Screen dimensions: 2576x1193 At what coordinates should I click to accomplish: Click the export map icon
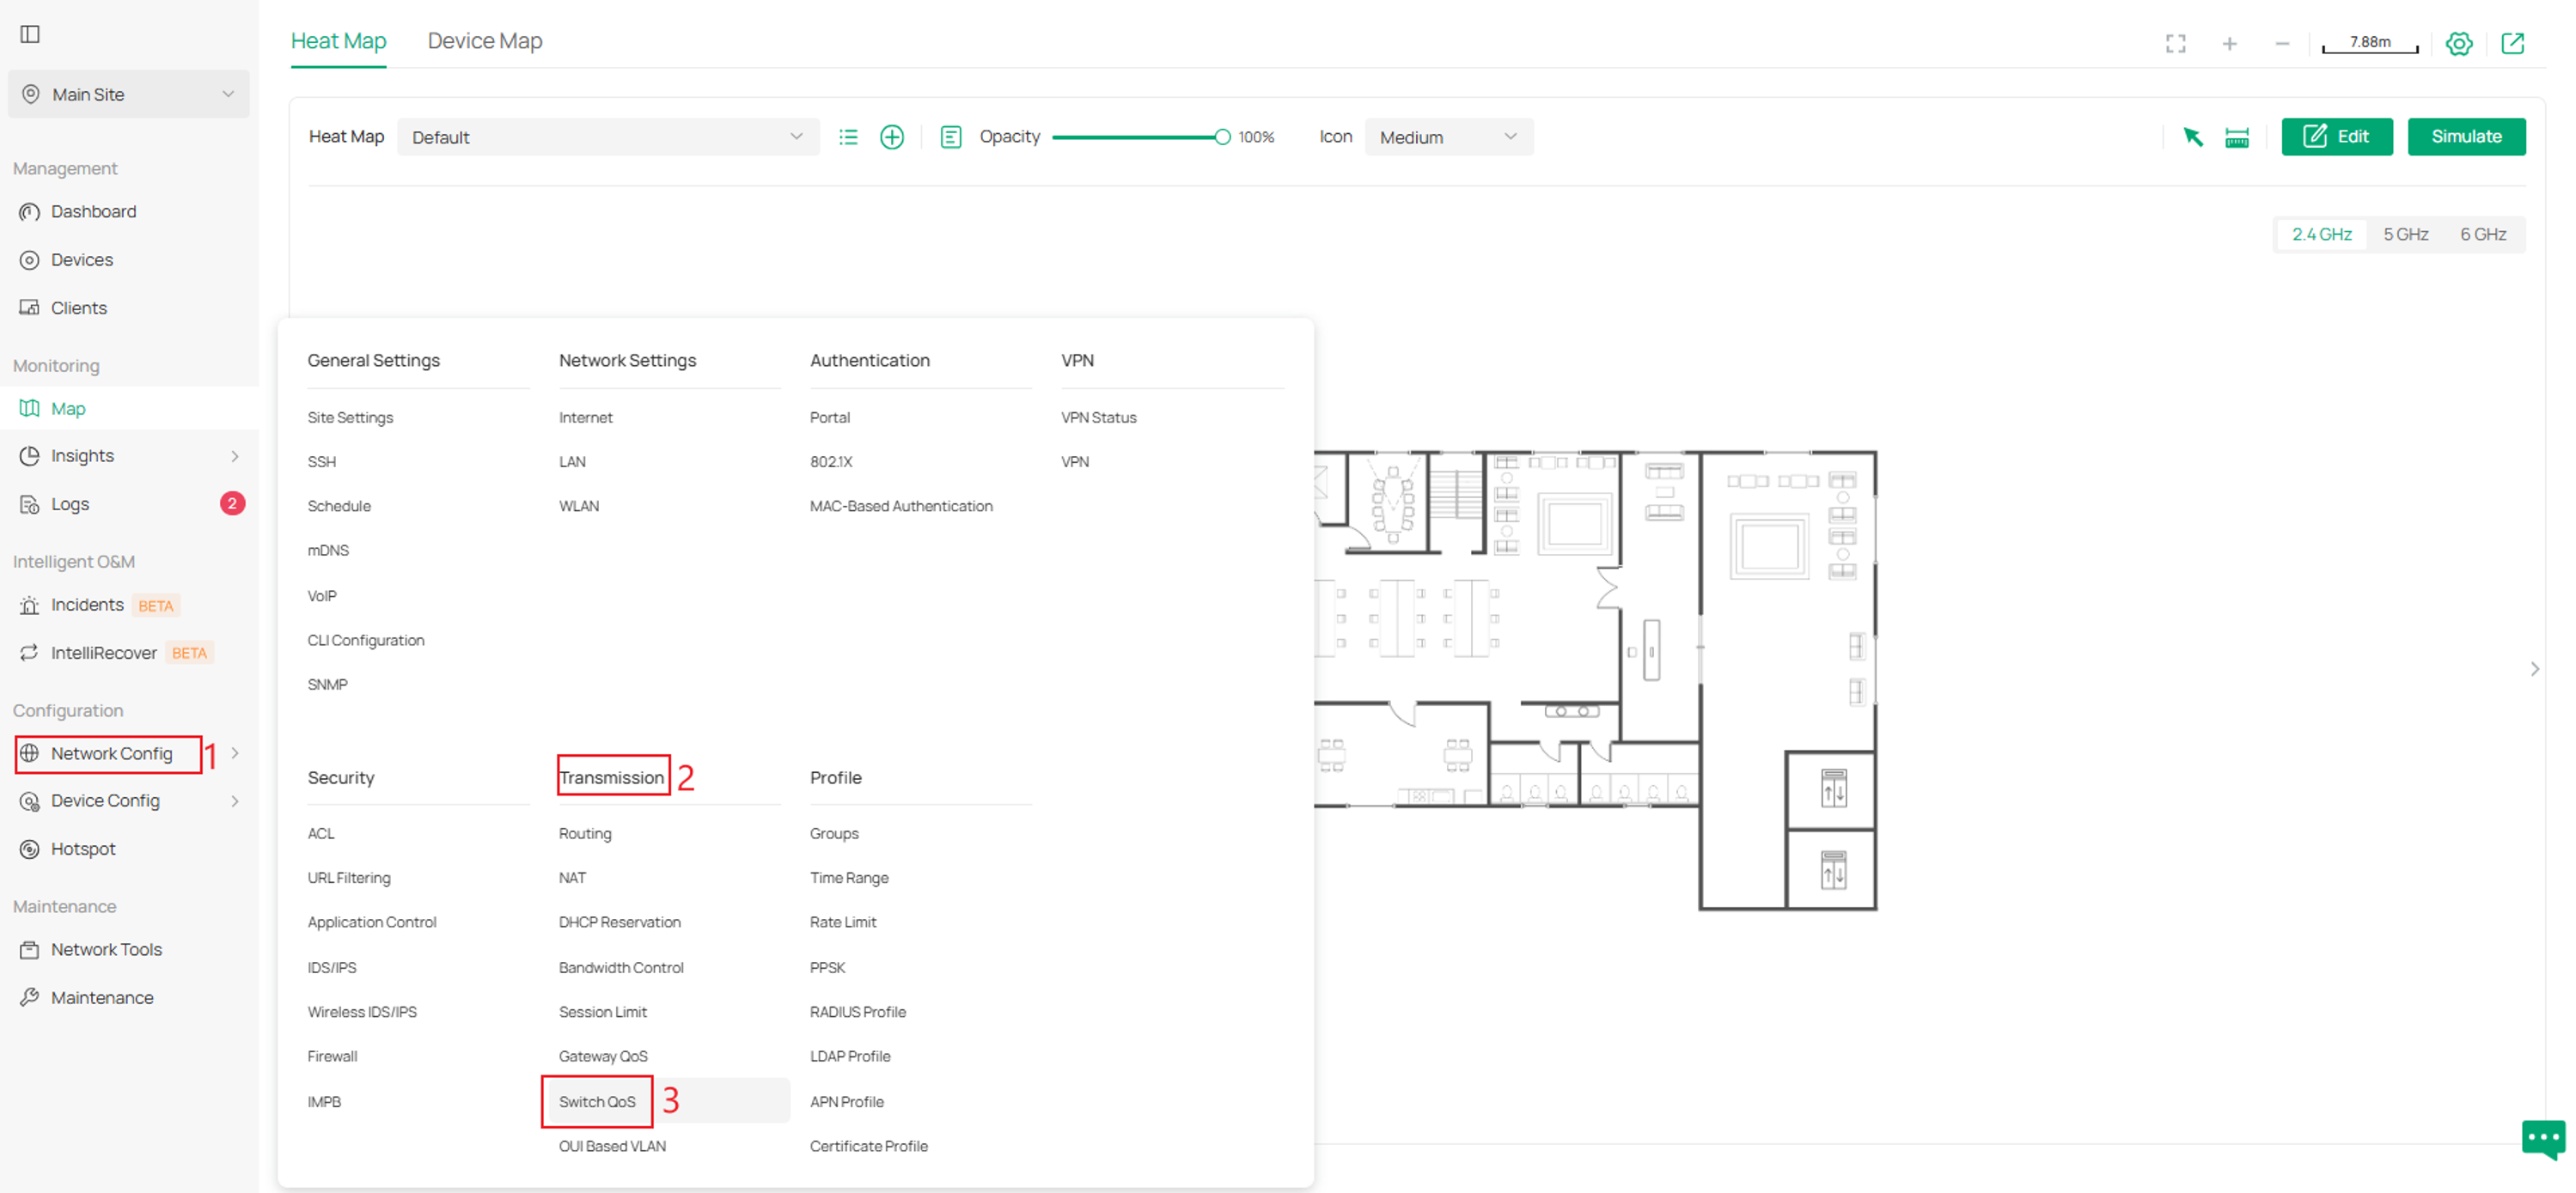coord(2513,43)
